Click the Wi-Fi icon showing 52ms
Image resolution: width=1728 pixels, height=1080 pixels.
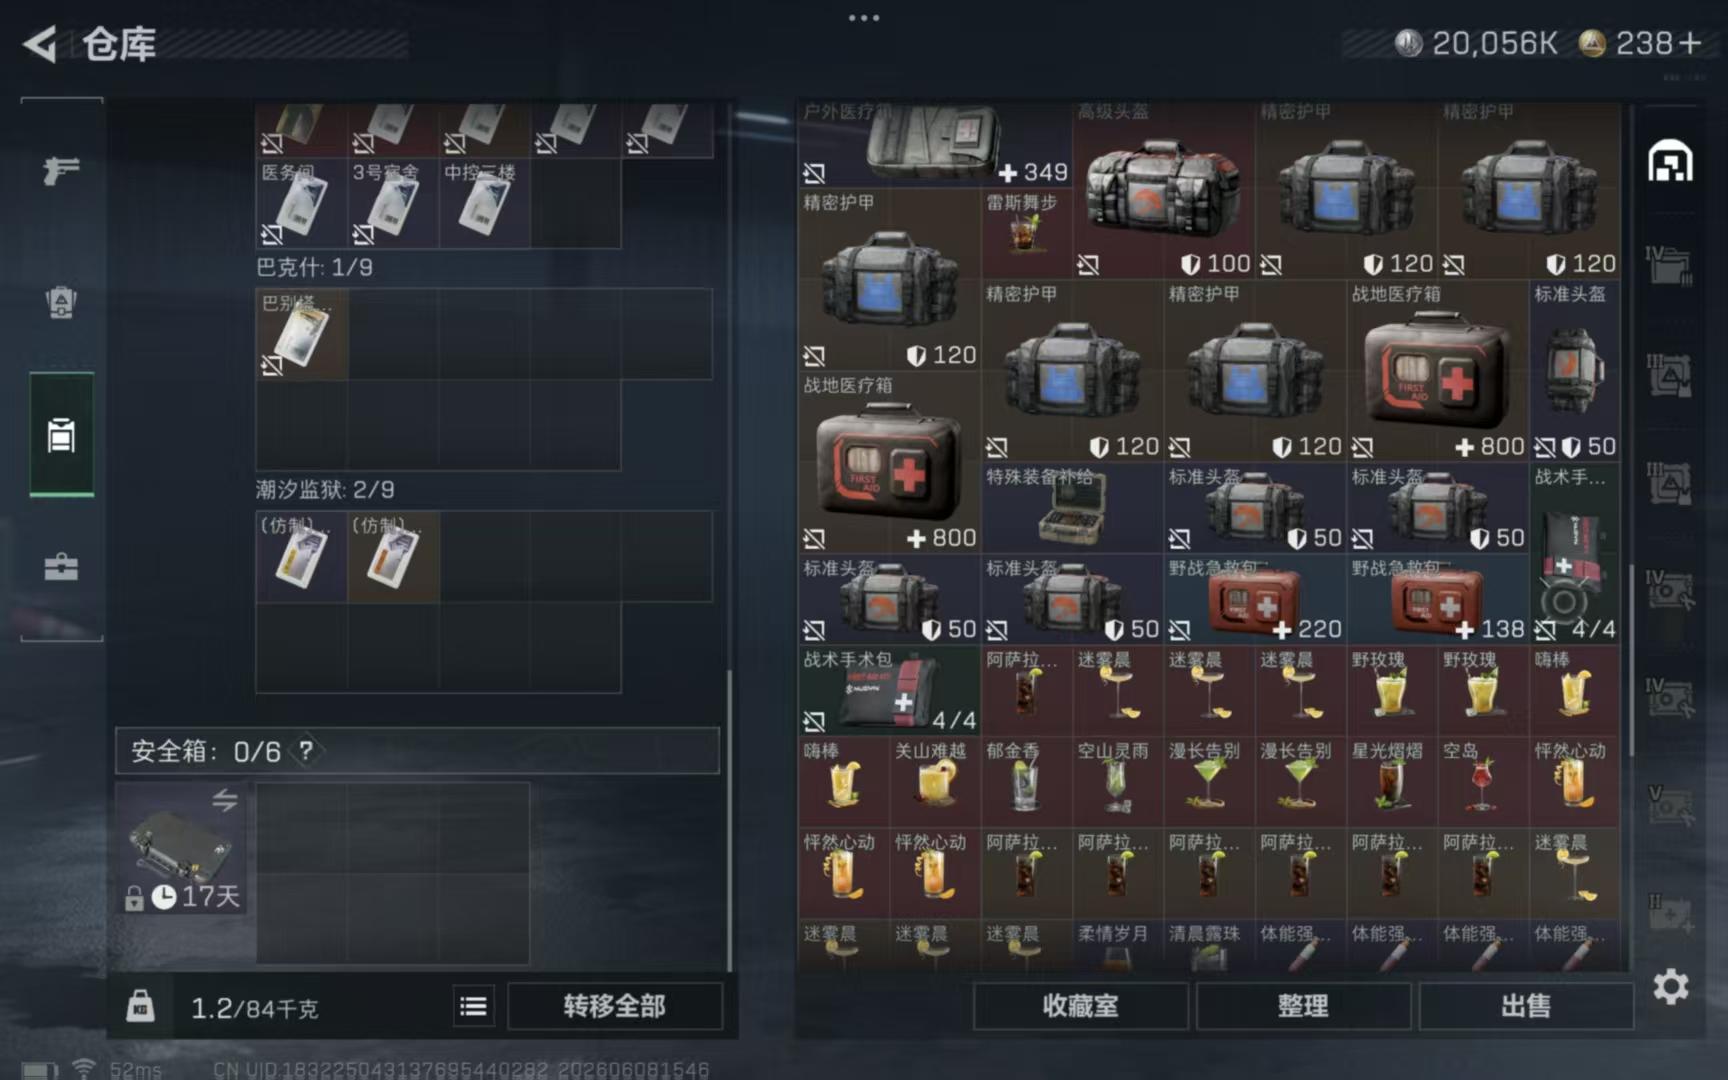click(x=84, y=1069)
